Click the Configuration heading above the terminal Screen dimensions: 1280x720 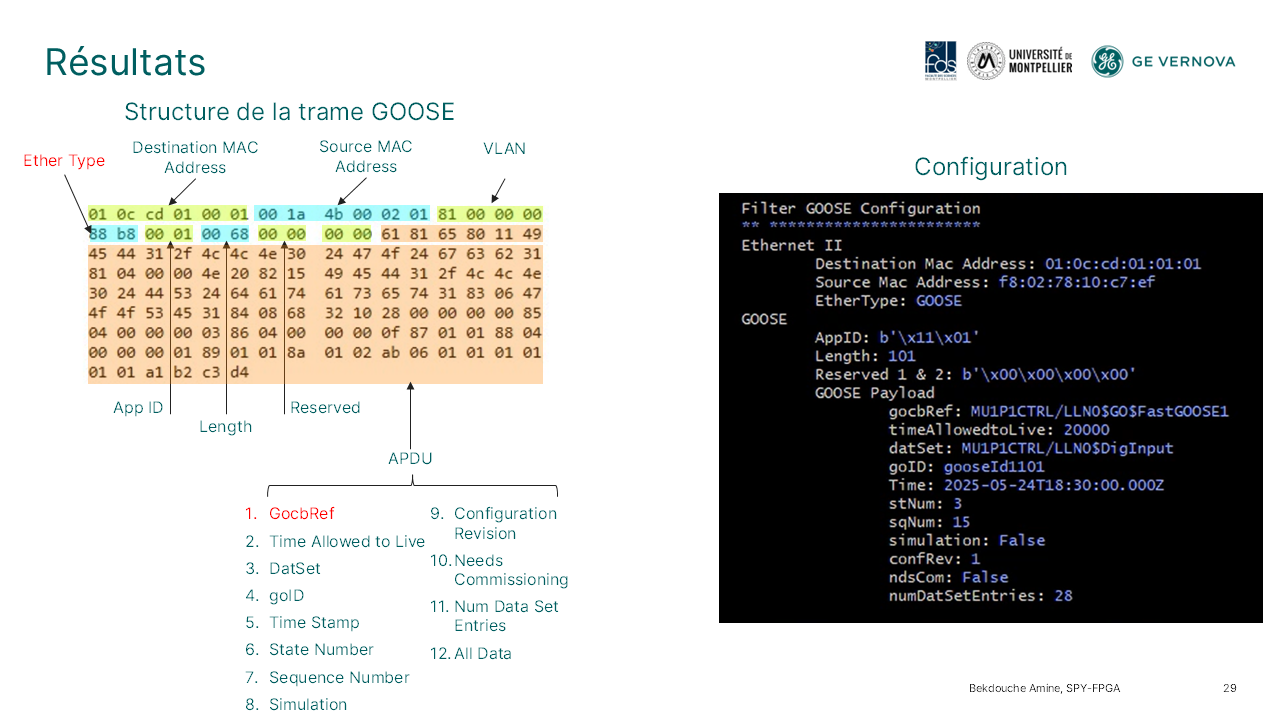coord(990,167)
